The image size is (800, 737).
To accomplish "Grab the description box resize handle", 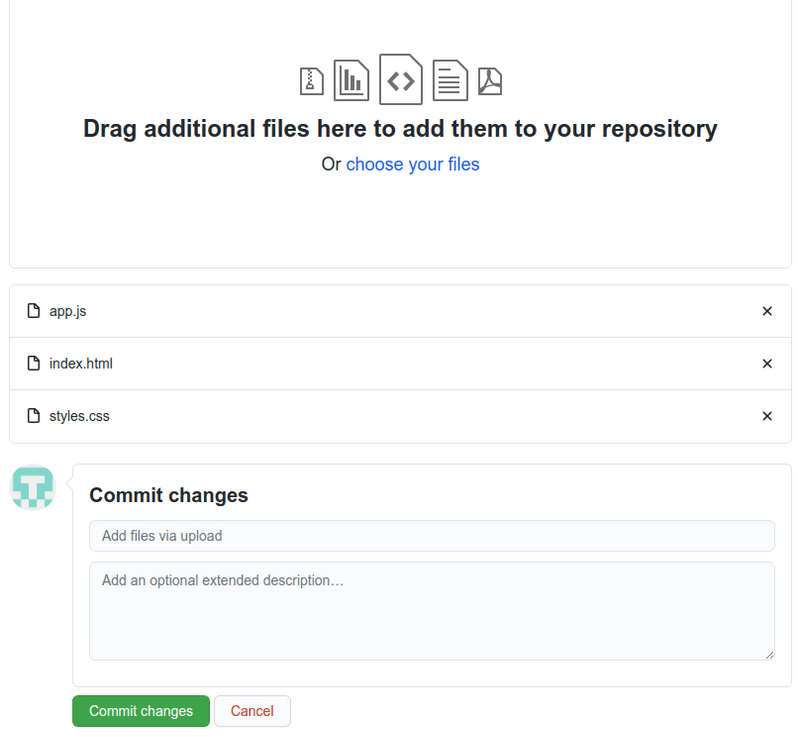I will point(769,654).
